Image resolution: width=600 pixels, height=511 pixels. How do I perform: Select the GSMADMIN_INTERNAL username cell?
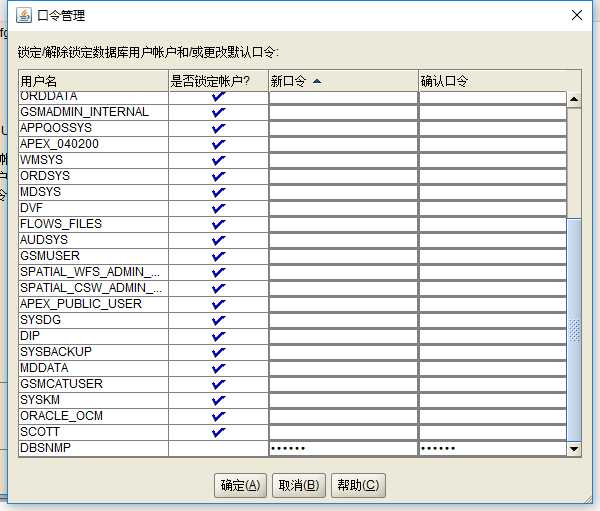(93, 112)
